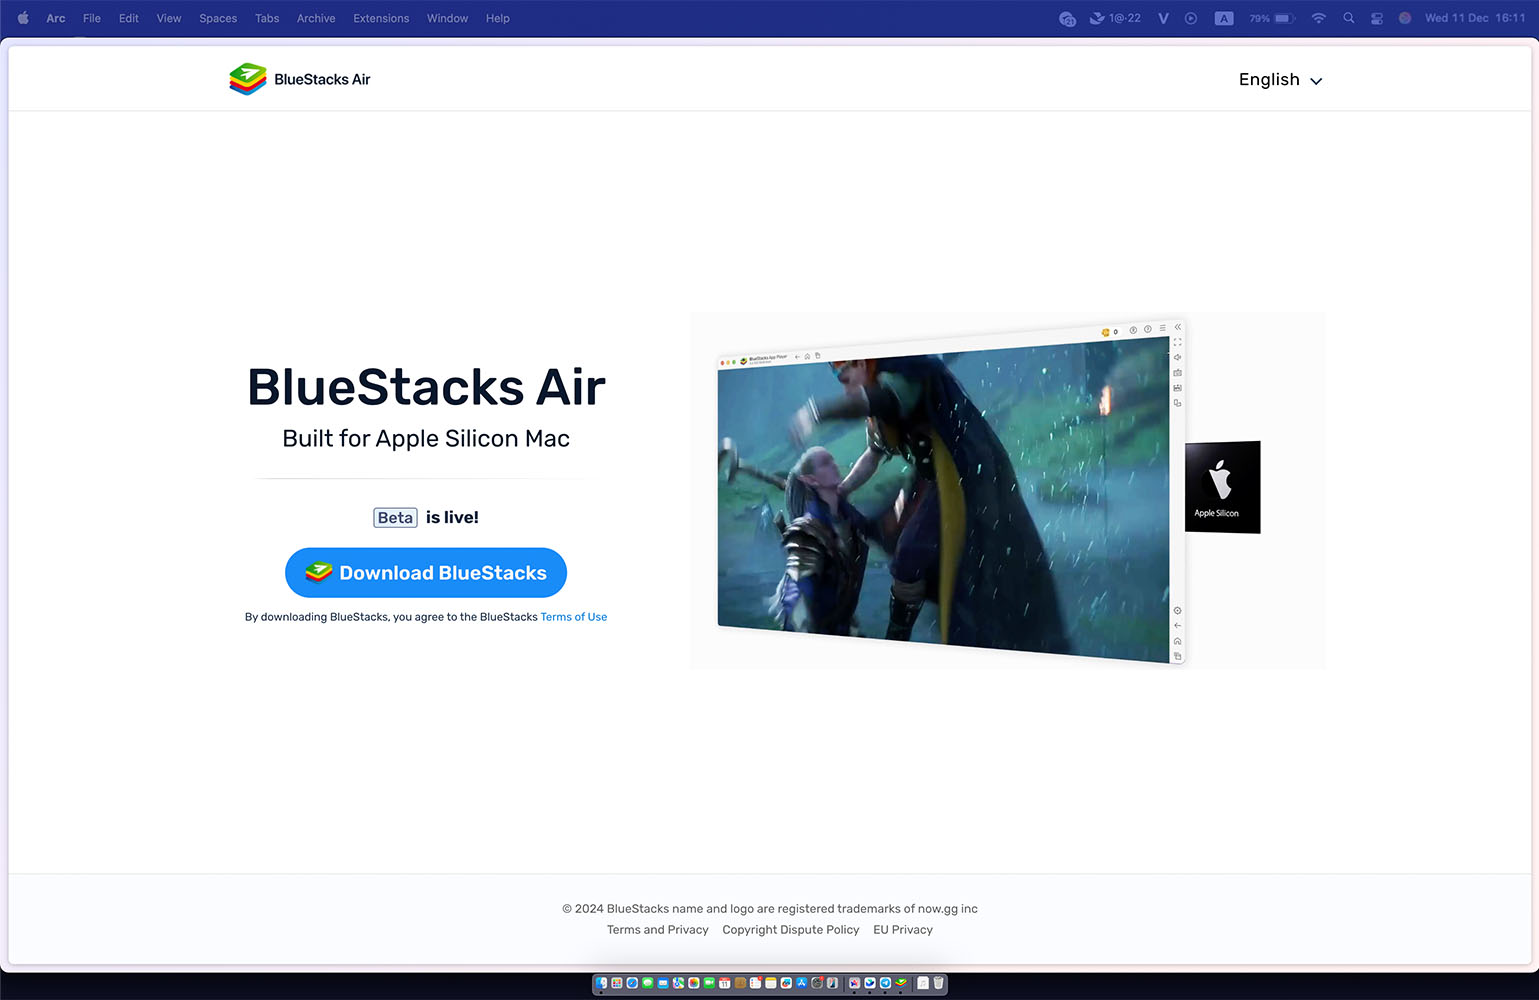Viewport: 1539px width, 1000px height.
Task: Open the View menu
Action: pos(169,18)
